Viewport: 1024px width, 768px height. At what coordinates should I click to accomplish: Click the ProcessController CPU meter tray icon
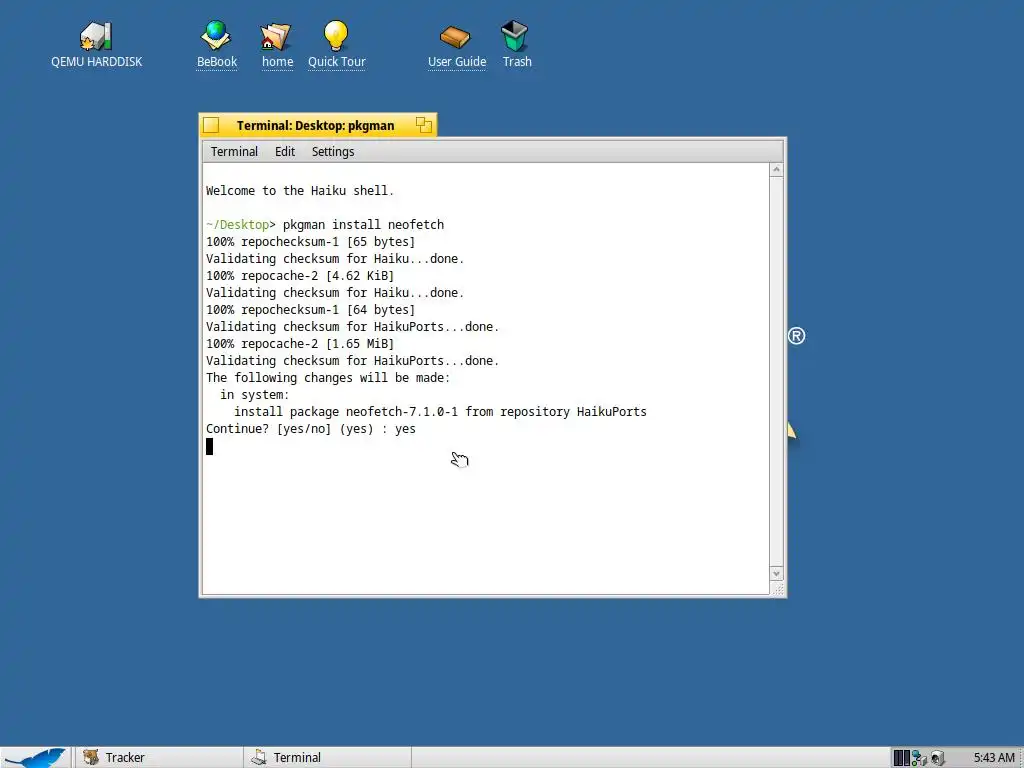pyautogui.click(x=901, y=758)
